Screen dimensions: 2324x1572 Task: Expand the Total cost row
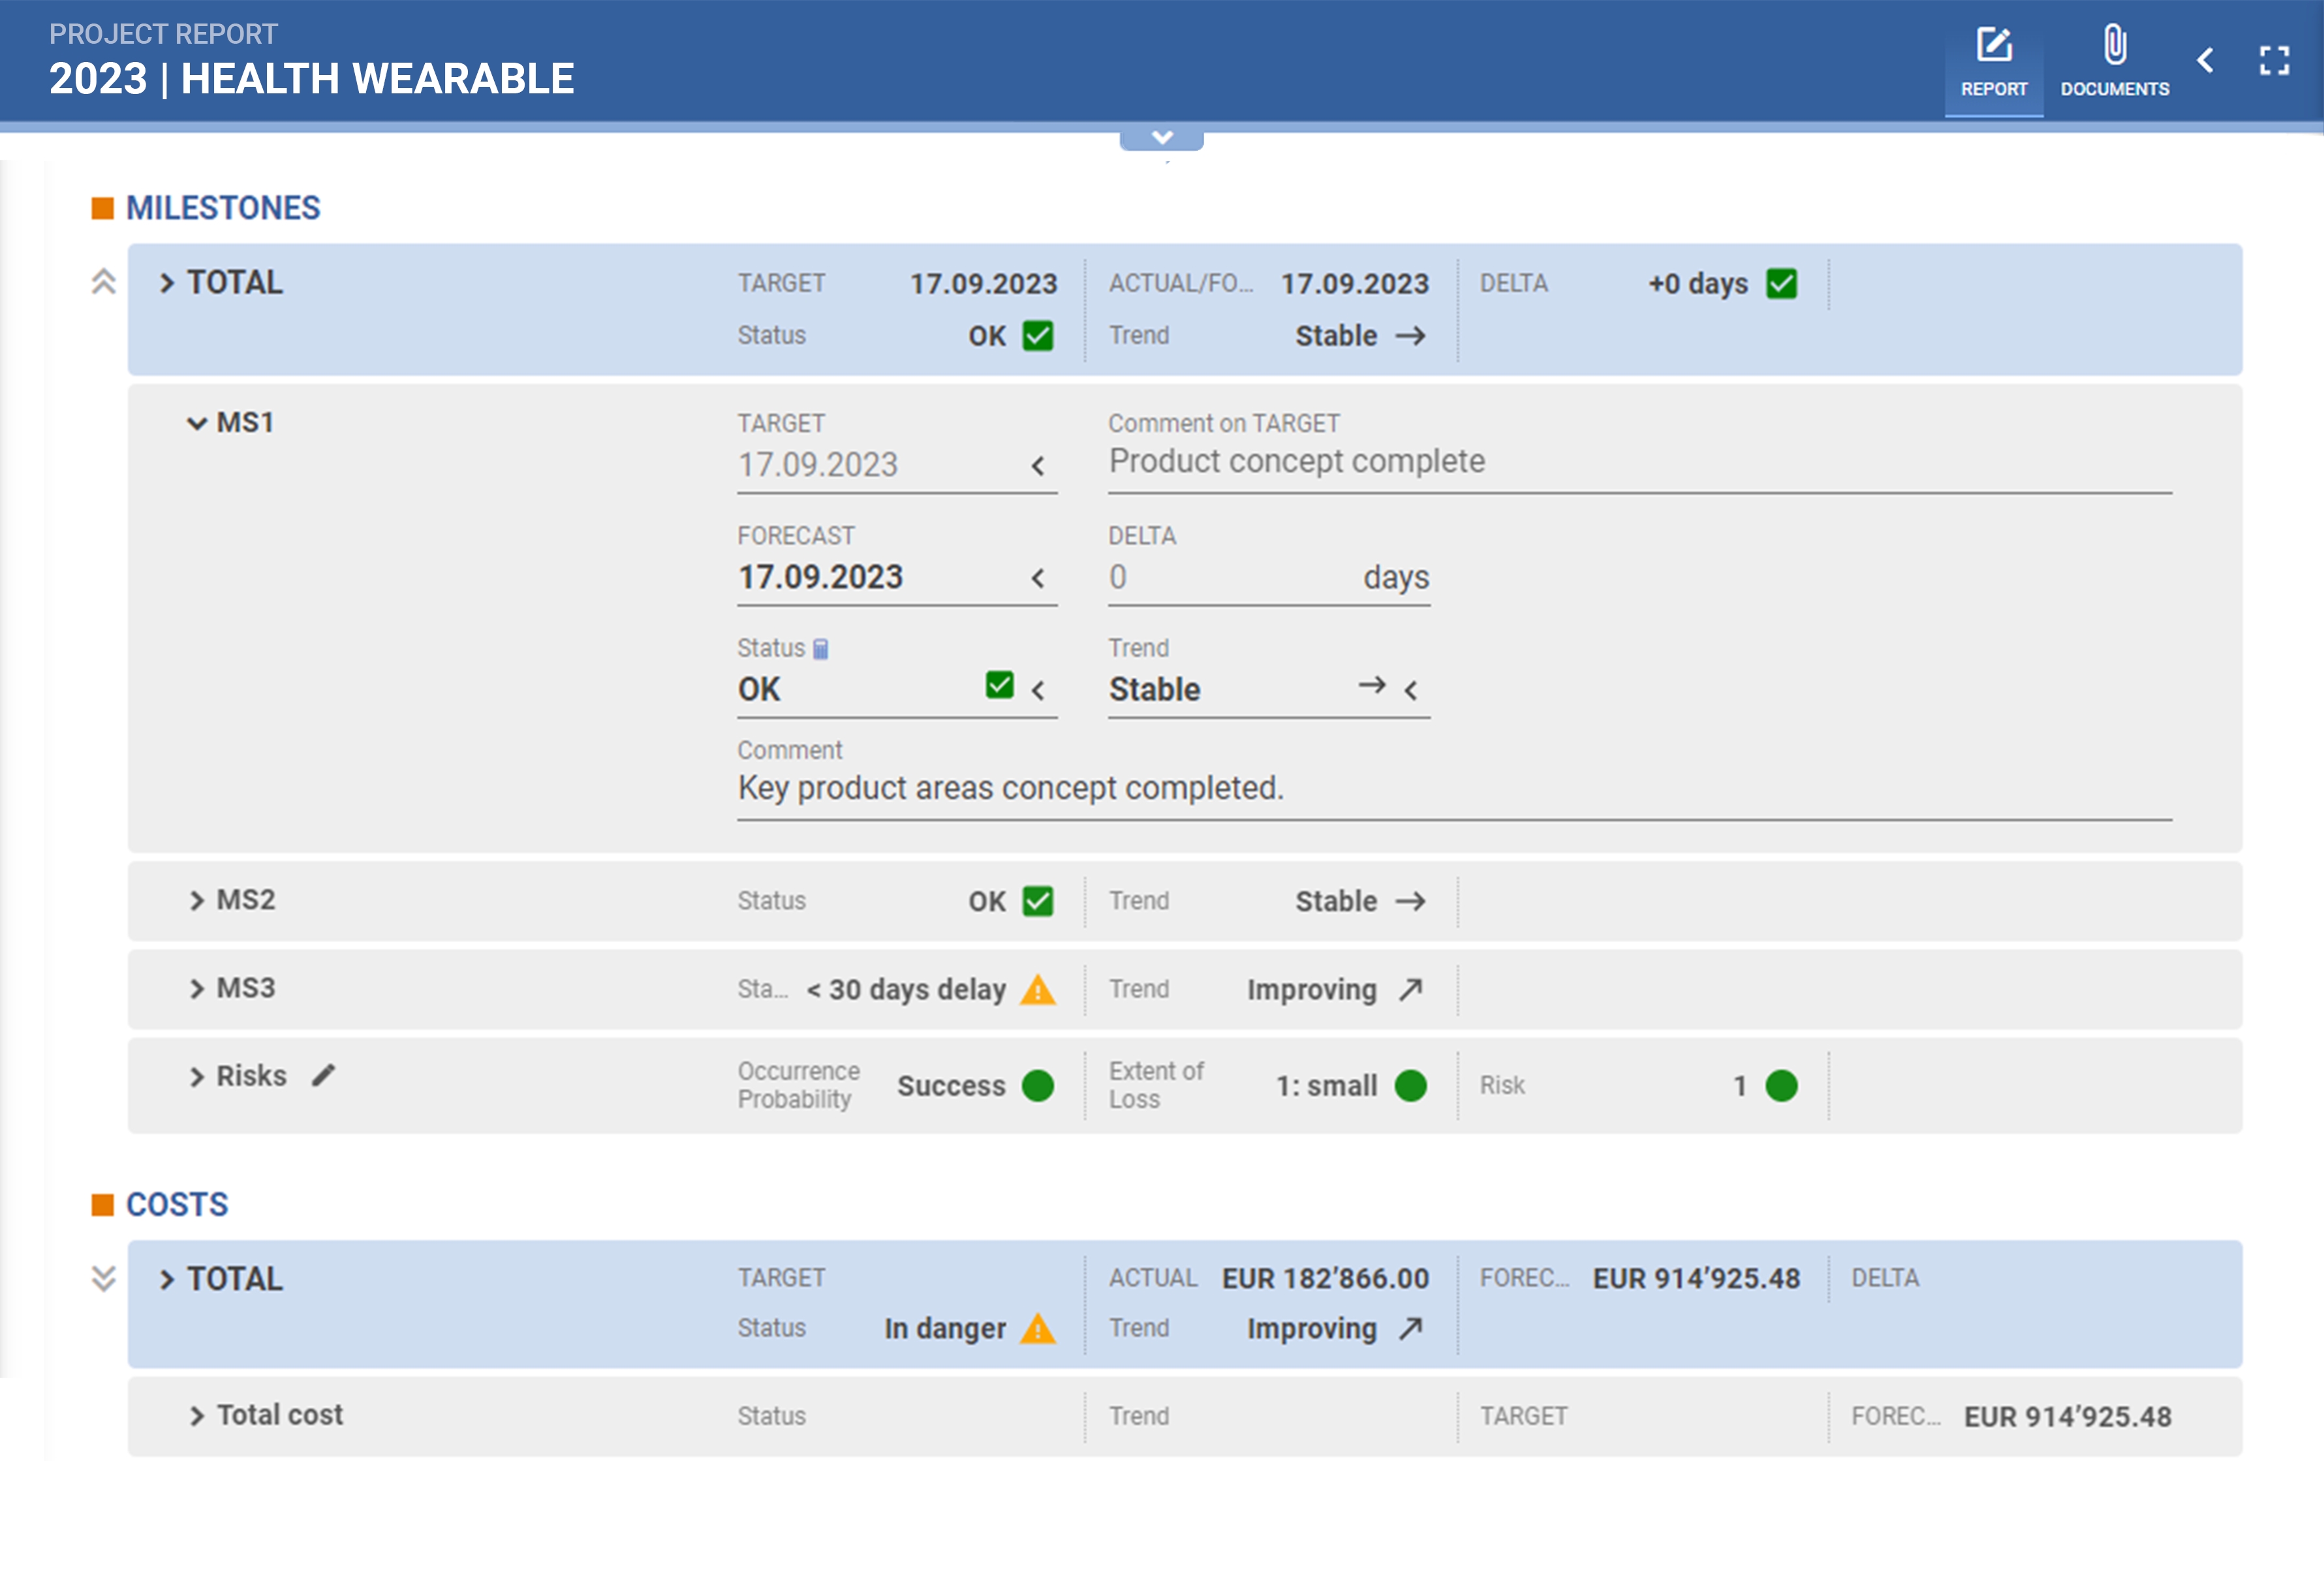(197, 1416)
